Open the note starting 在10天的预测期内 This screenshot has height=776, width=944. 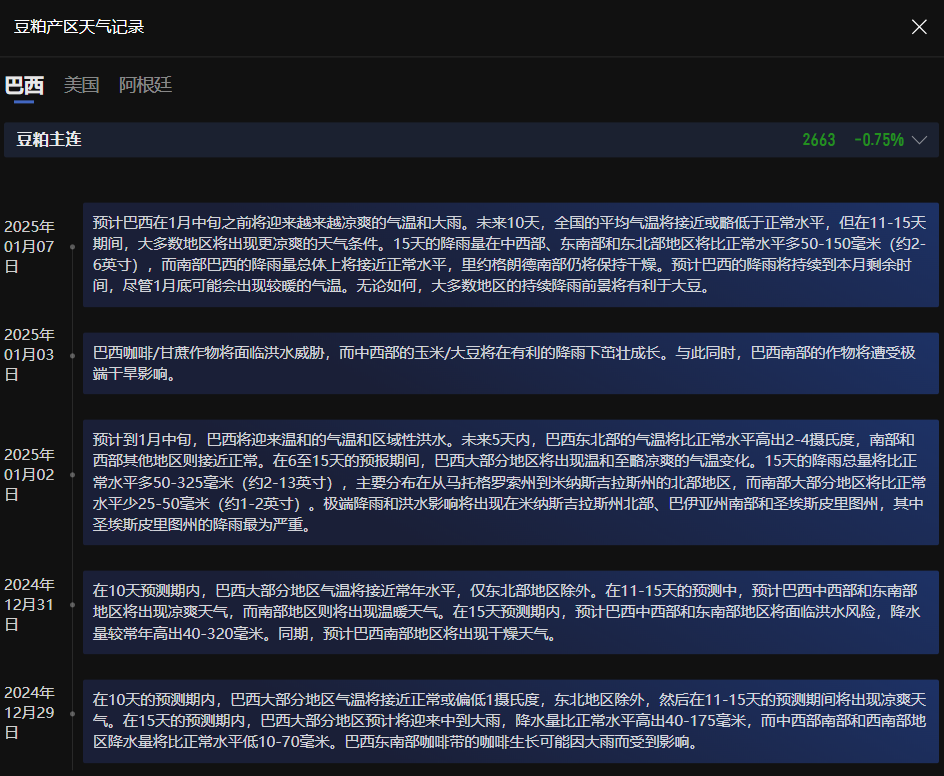(511, 721)
